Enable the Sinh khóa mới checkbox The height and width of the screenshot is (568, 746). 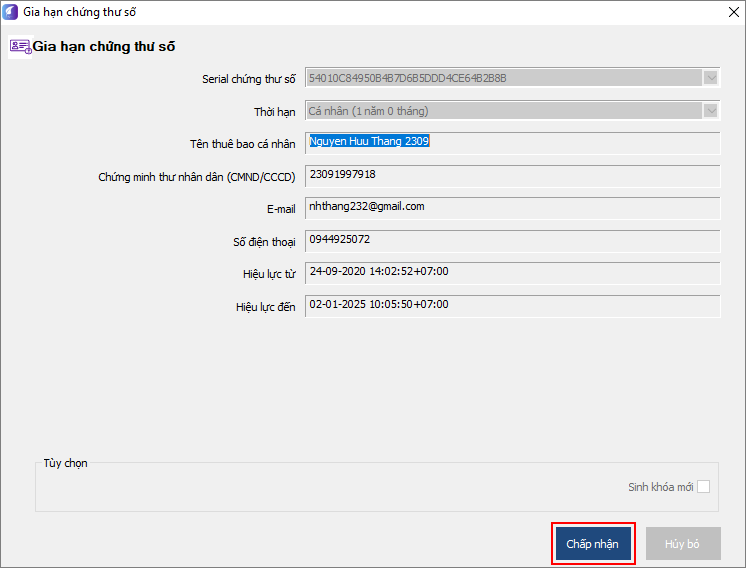point(704,487)
